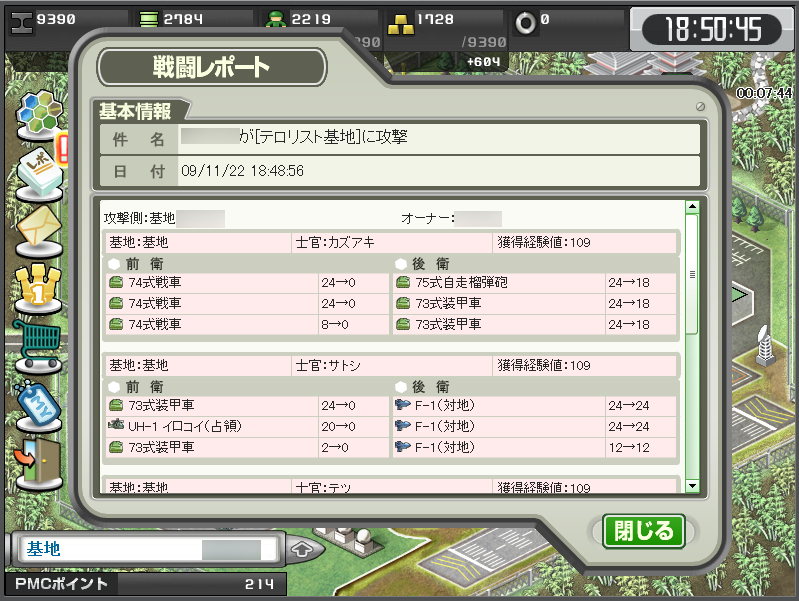Click the exit door icon
This screenshot has width=799, height=601.
(x=39, y=464)
